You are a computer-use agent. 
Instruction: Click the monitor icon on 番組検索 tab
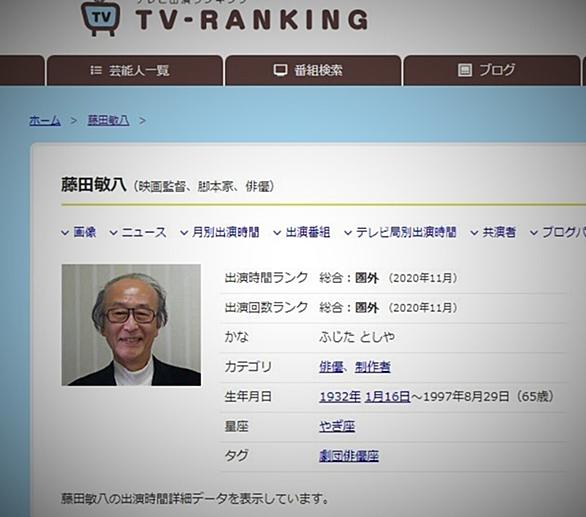[x=280, y=70]
